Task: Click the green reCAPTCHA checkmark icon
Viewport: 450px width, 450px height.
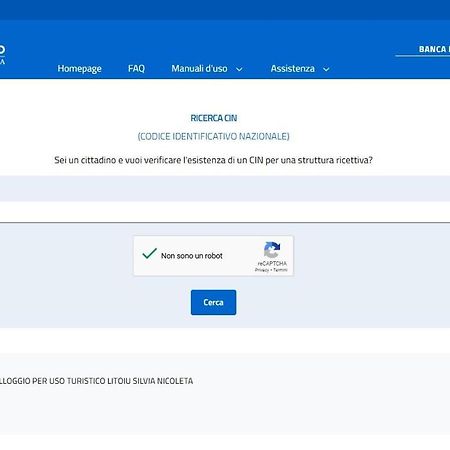Action: pyautogui.click(x=149, y=254)
